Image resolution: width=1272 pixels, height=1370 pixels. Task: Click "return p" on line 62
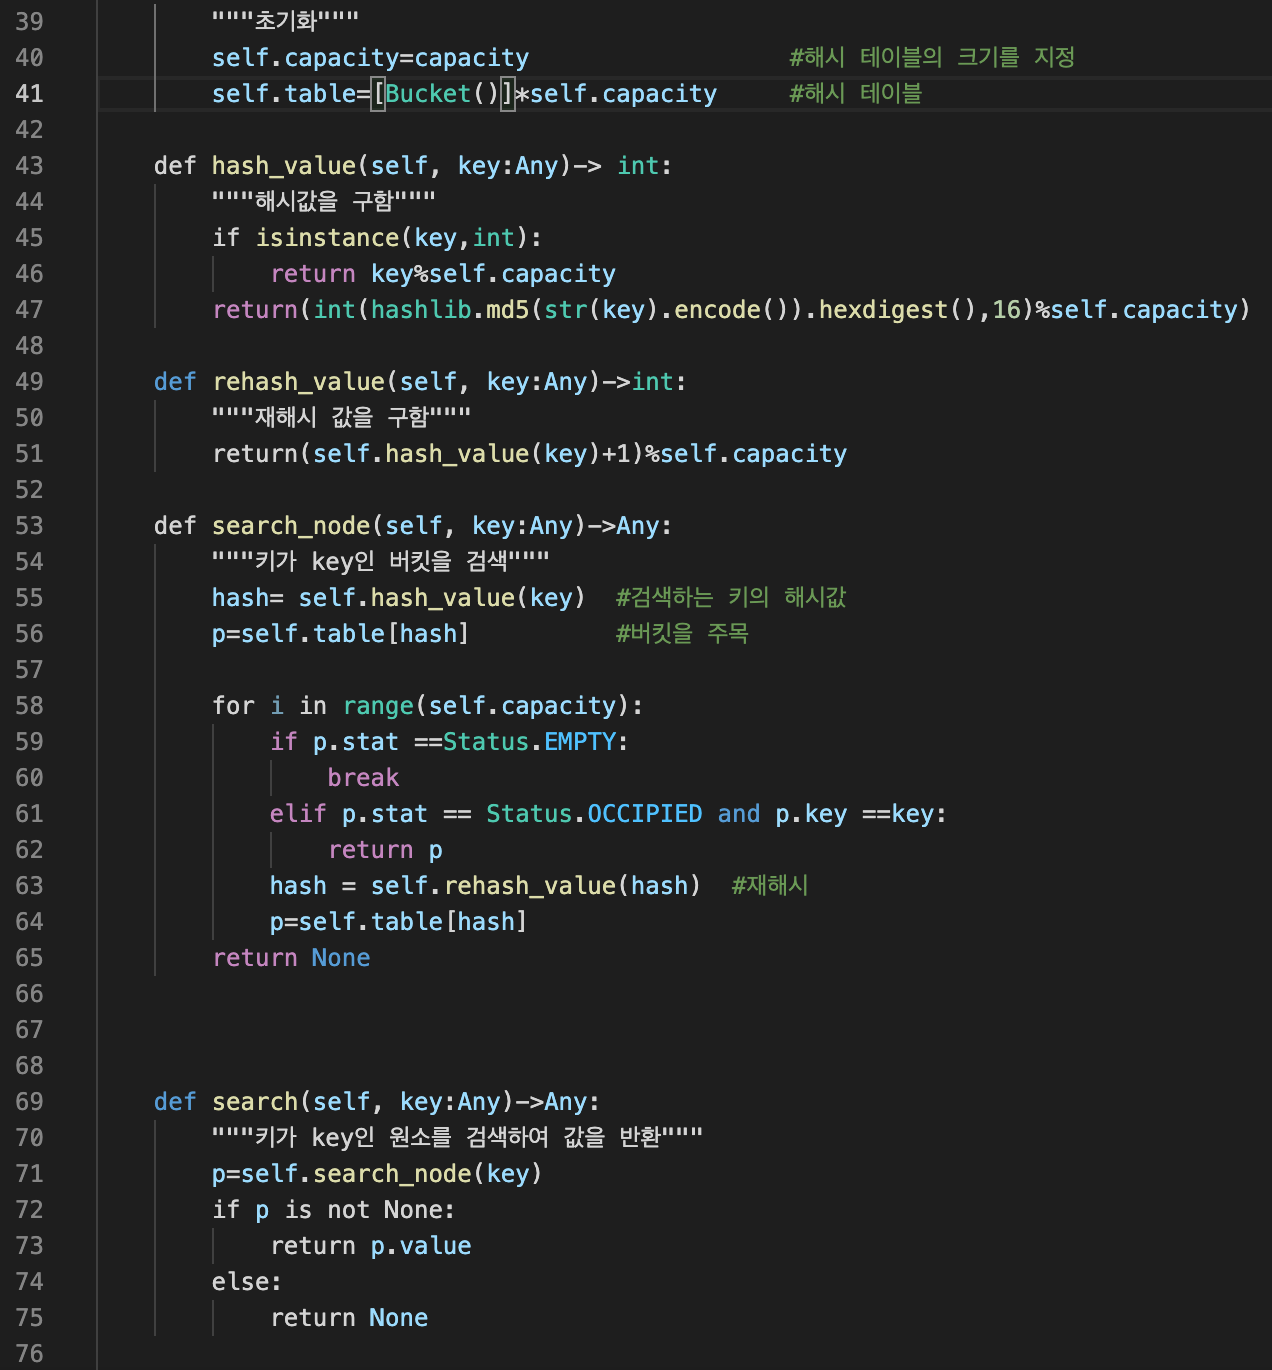385,850
